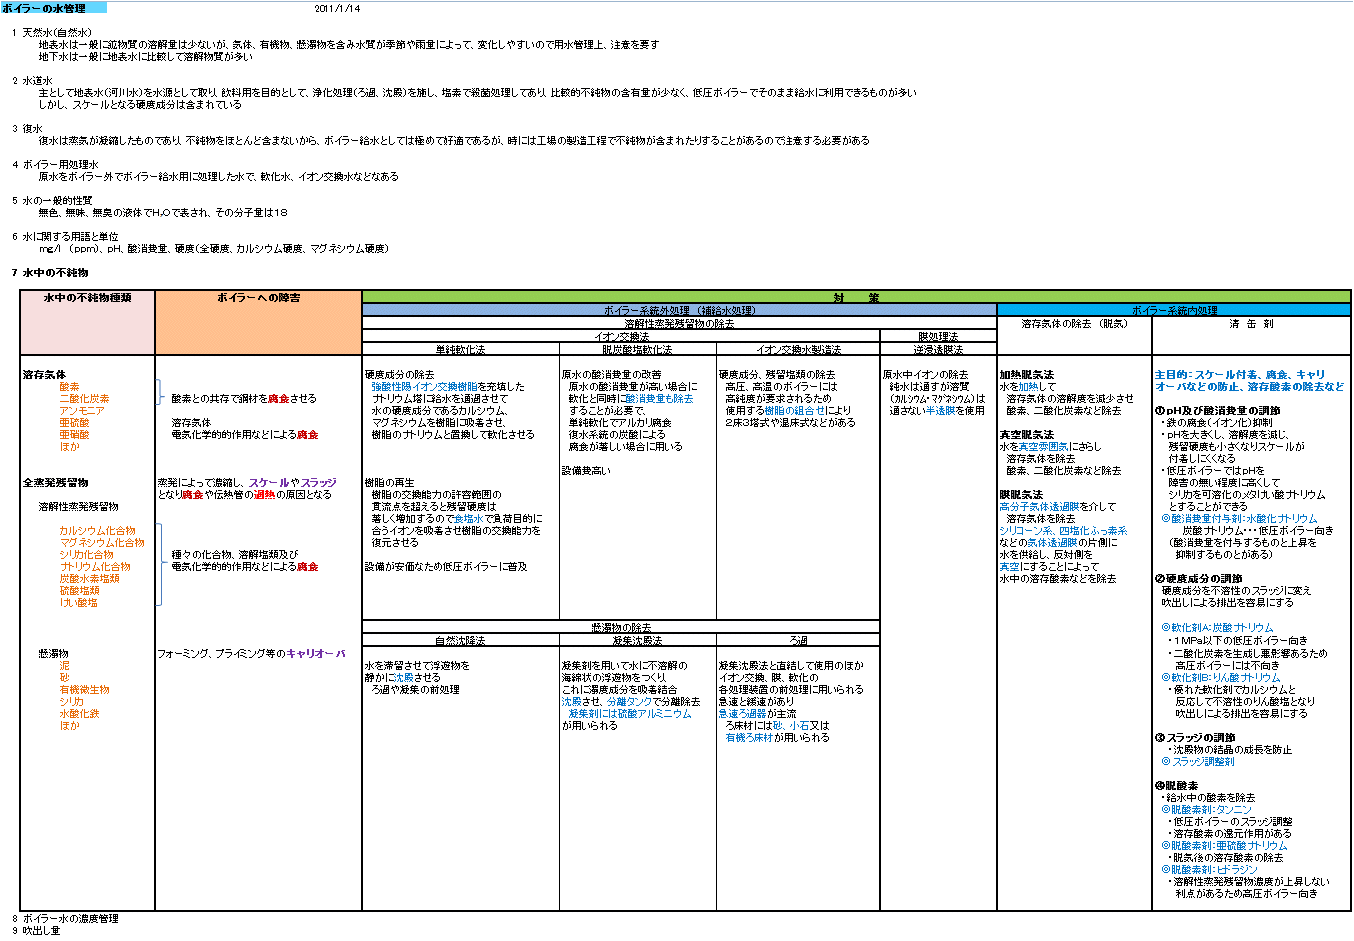Screen dimensions: 1354x941
Task: Select column header 脱炭酸塩軟化法
Action: pos(637,350)
